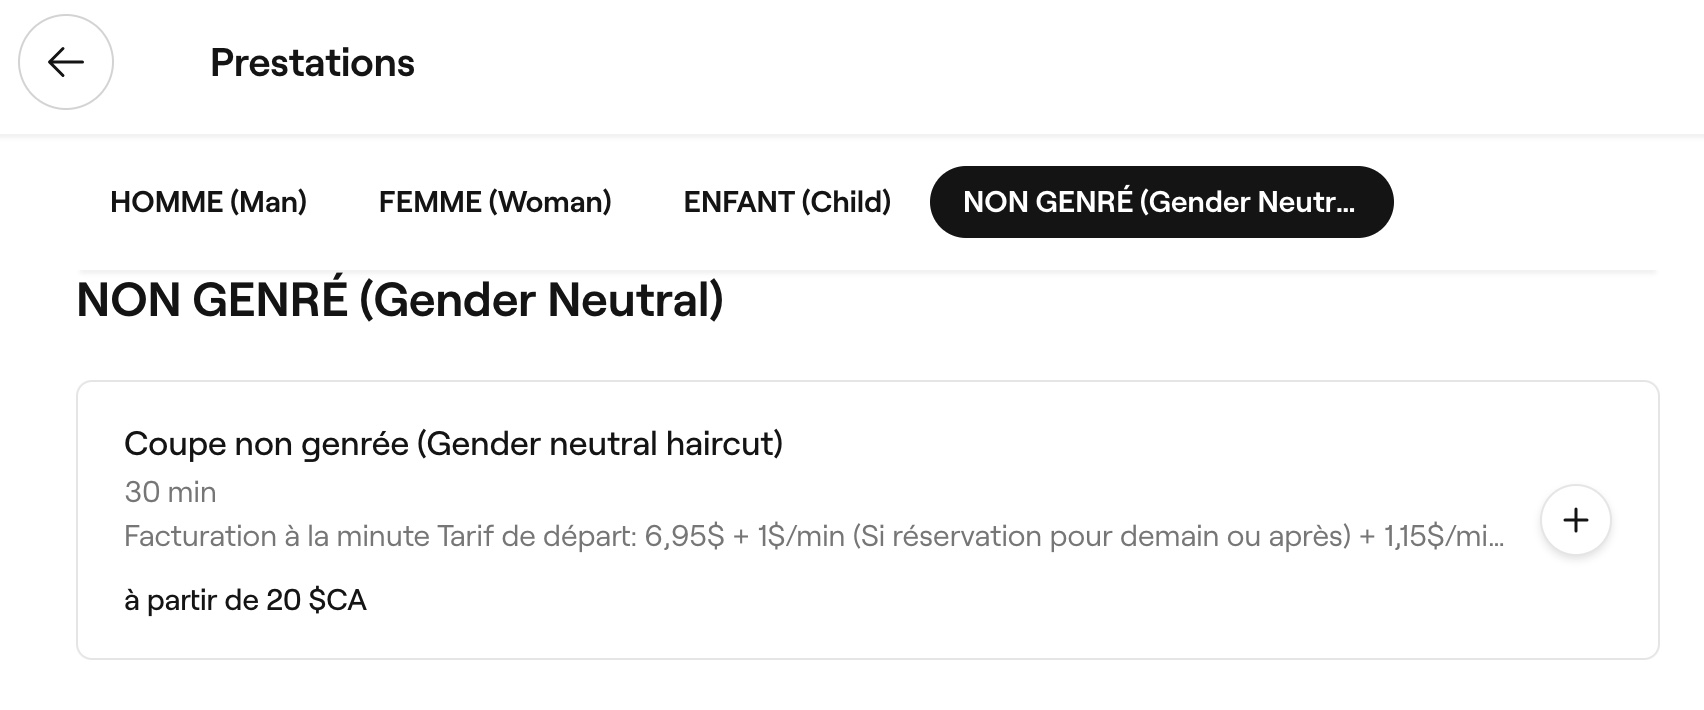Image resolution: width=1704 pixels, height=710 pixels.
Task: Click the 30 min duration label
Action: pyautogui.click(x=170, y=492)
